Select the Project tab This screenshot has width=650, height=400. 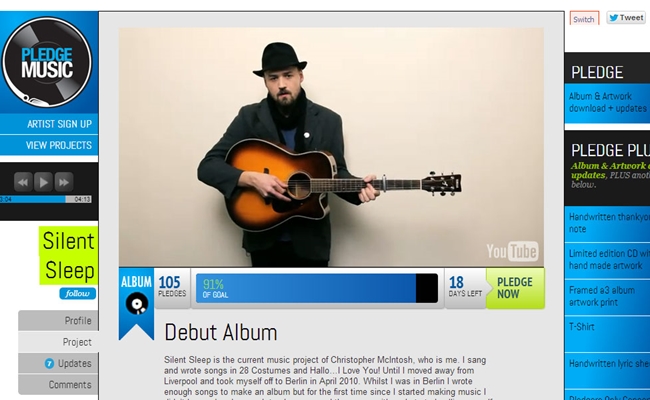[58, 342]
